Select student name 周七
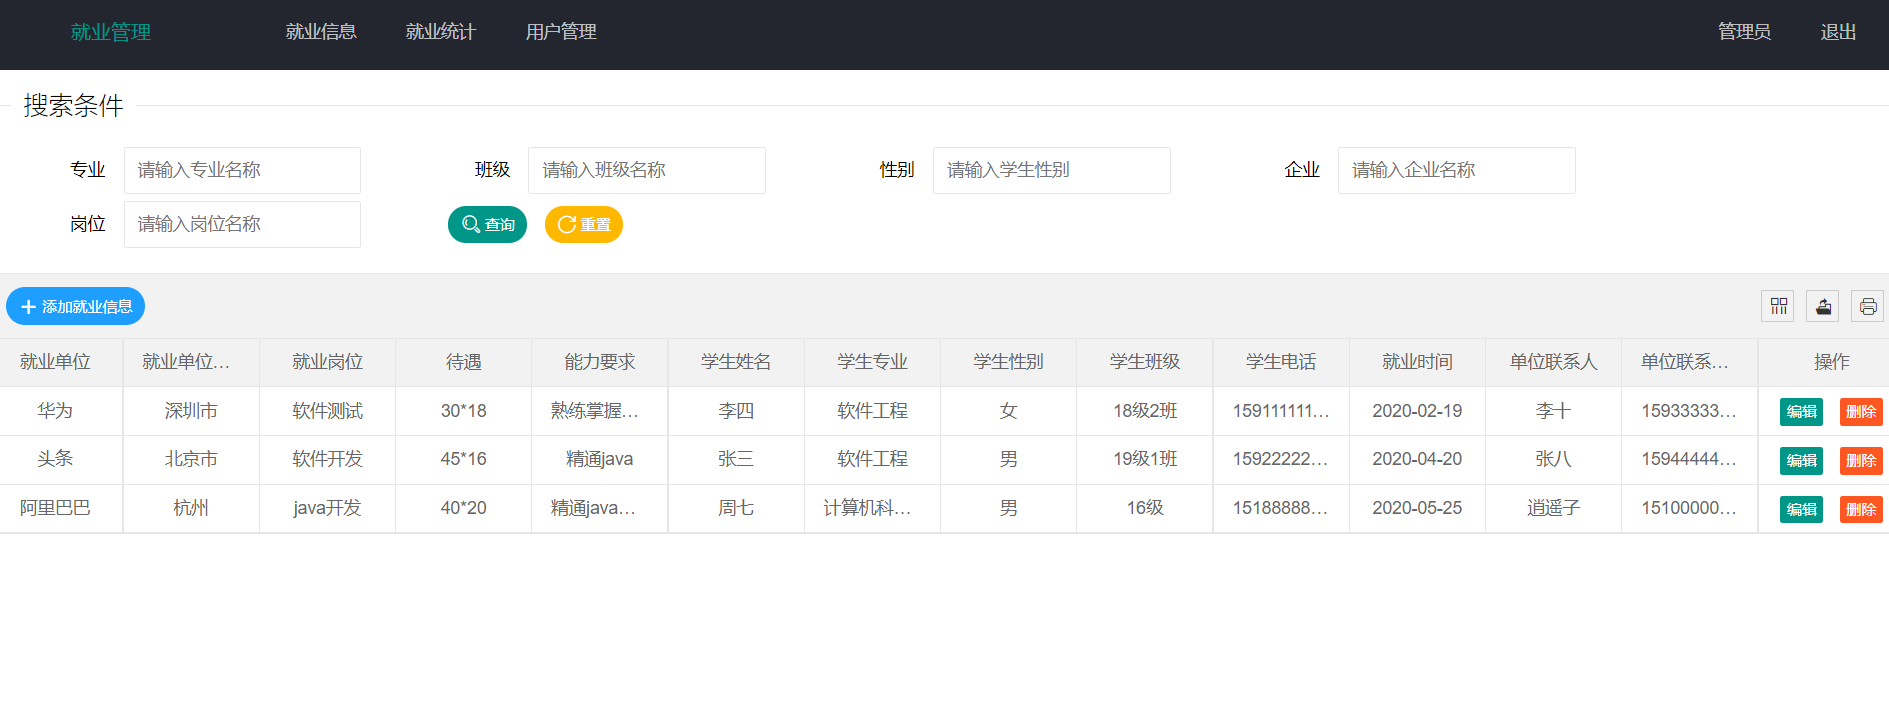This screenshot has width=1889, height=715. (x=736, y=508)
